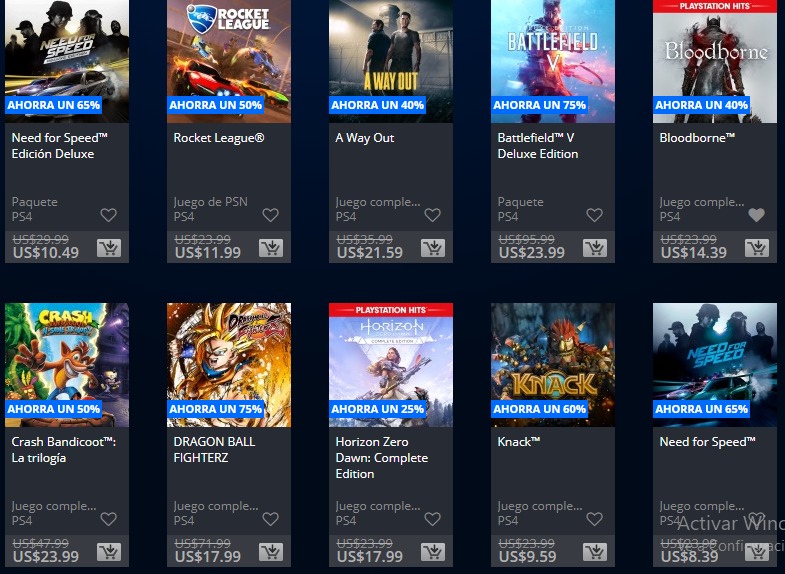This screenshot has width=785, height=574.
Task: Add Knack to shopping cart
Action: (594, 553)
